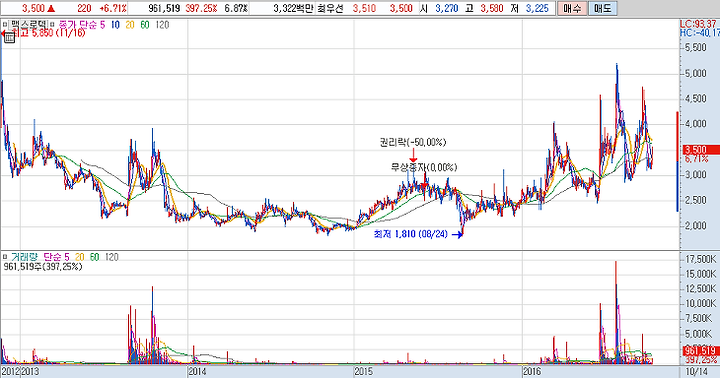Select green 60 in the volume legend
Screen dimensions: 720x378
tap(94, 257)
